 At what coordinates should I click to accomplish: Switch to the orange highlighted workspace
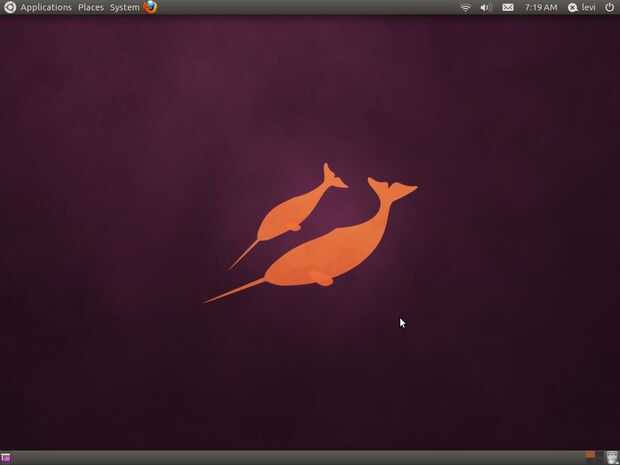pos(590,456)
